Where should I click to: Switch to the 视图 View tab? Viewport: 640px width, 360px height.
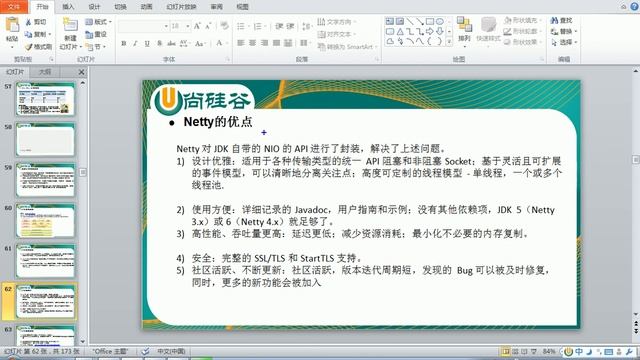(242, 7)
